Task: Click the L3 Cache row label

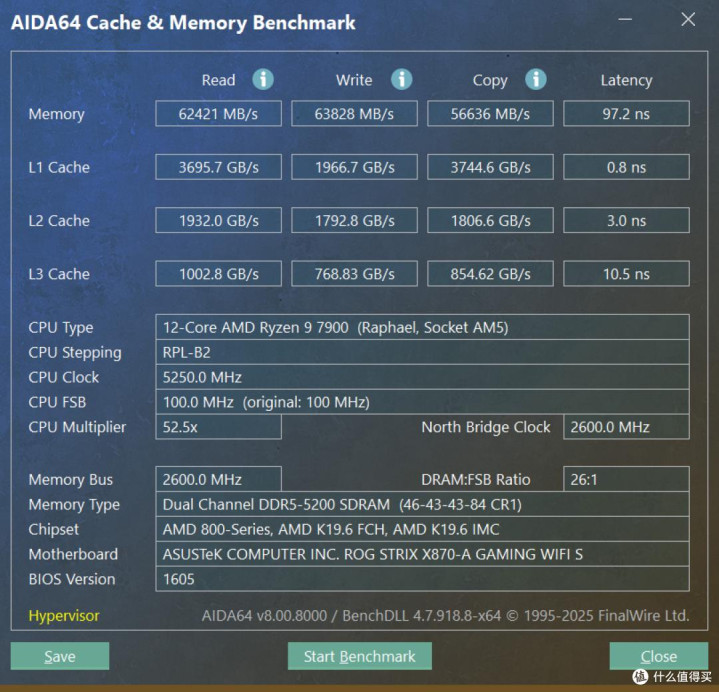Action: pos(59,274)
